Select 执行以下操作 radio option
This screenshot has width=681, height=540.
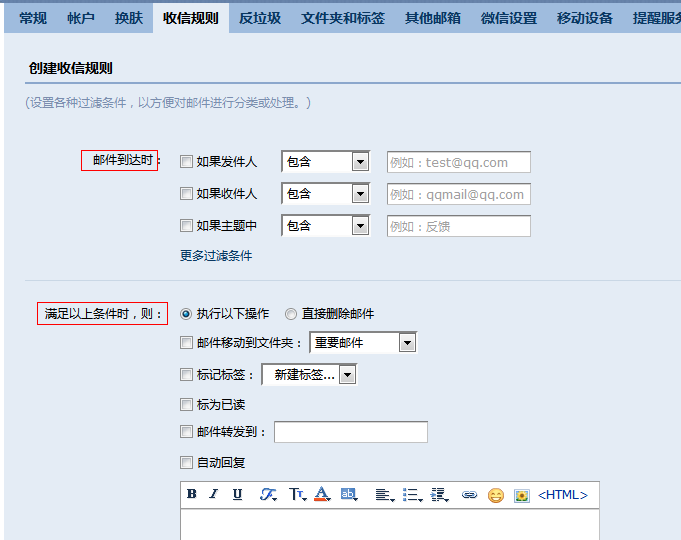click(x=186, y=314)
